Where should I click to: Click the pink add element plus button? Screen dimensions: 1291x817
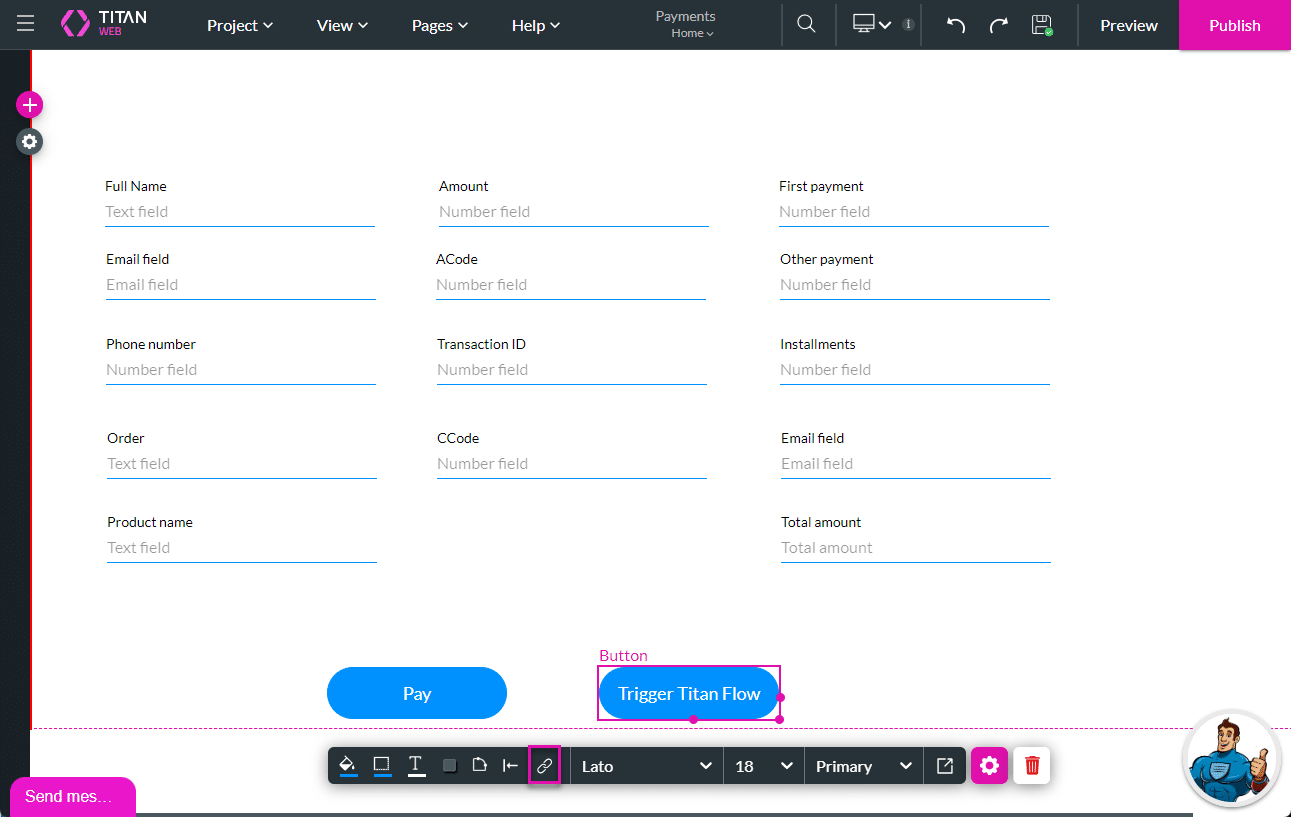[x=30, y=105]
